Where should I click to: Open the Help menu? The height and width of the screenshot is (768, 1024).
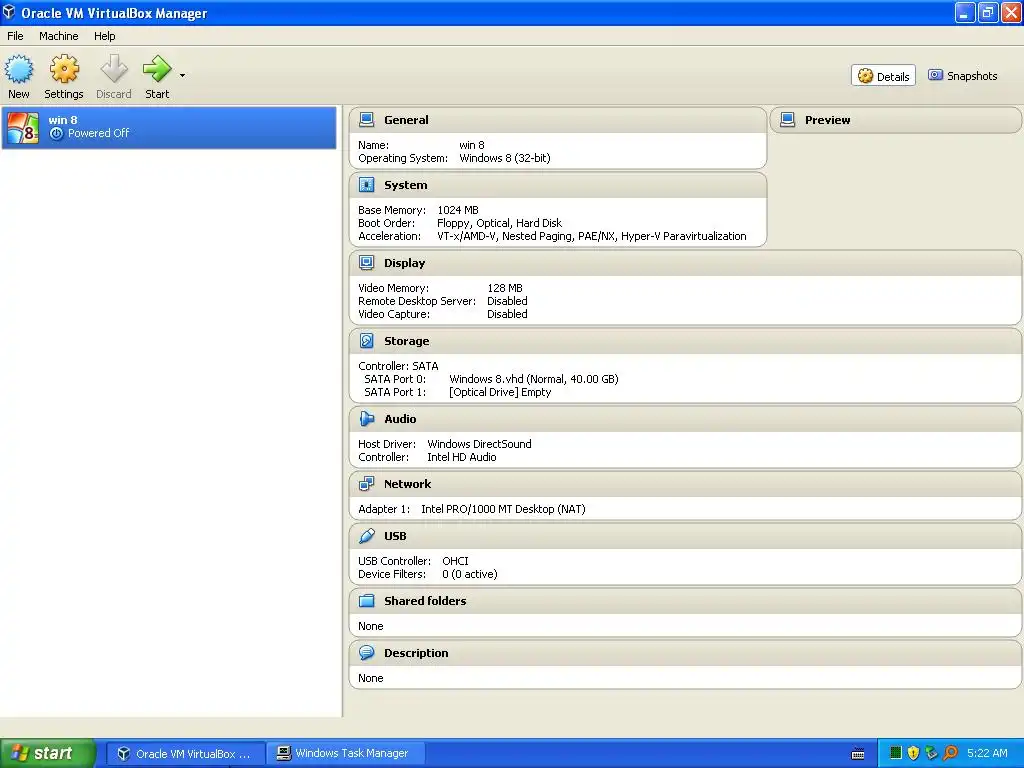point(104,36)
